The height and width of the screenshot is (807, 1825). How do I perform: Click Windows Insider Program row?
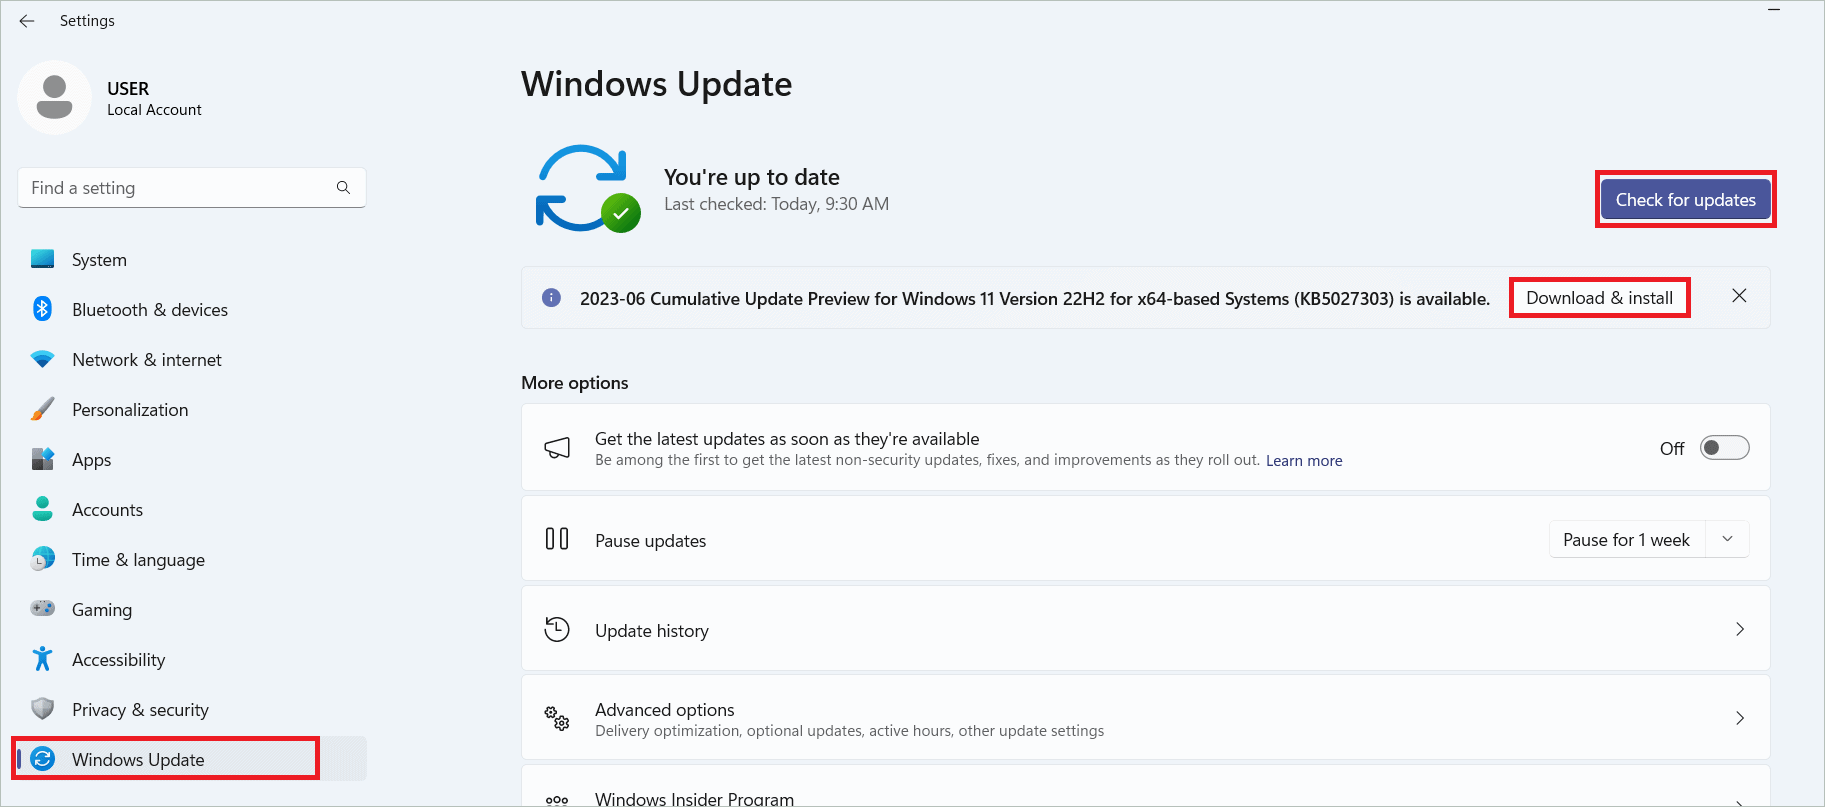click(x=1146, y=787)
